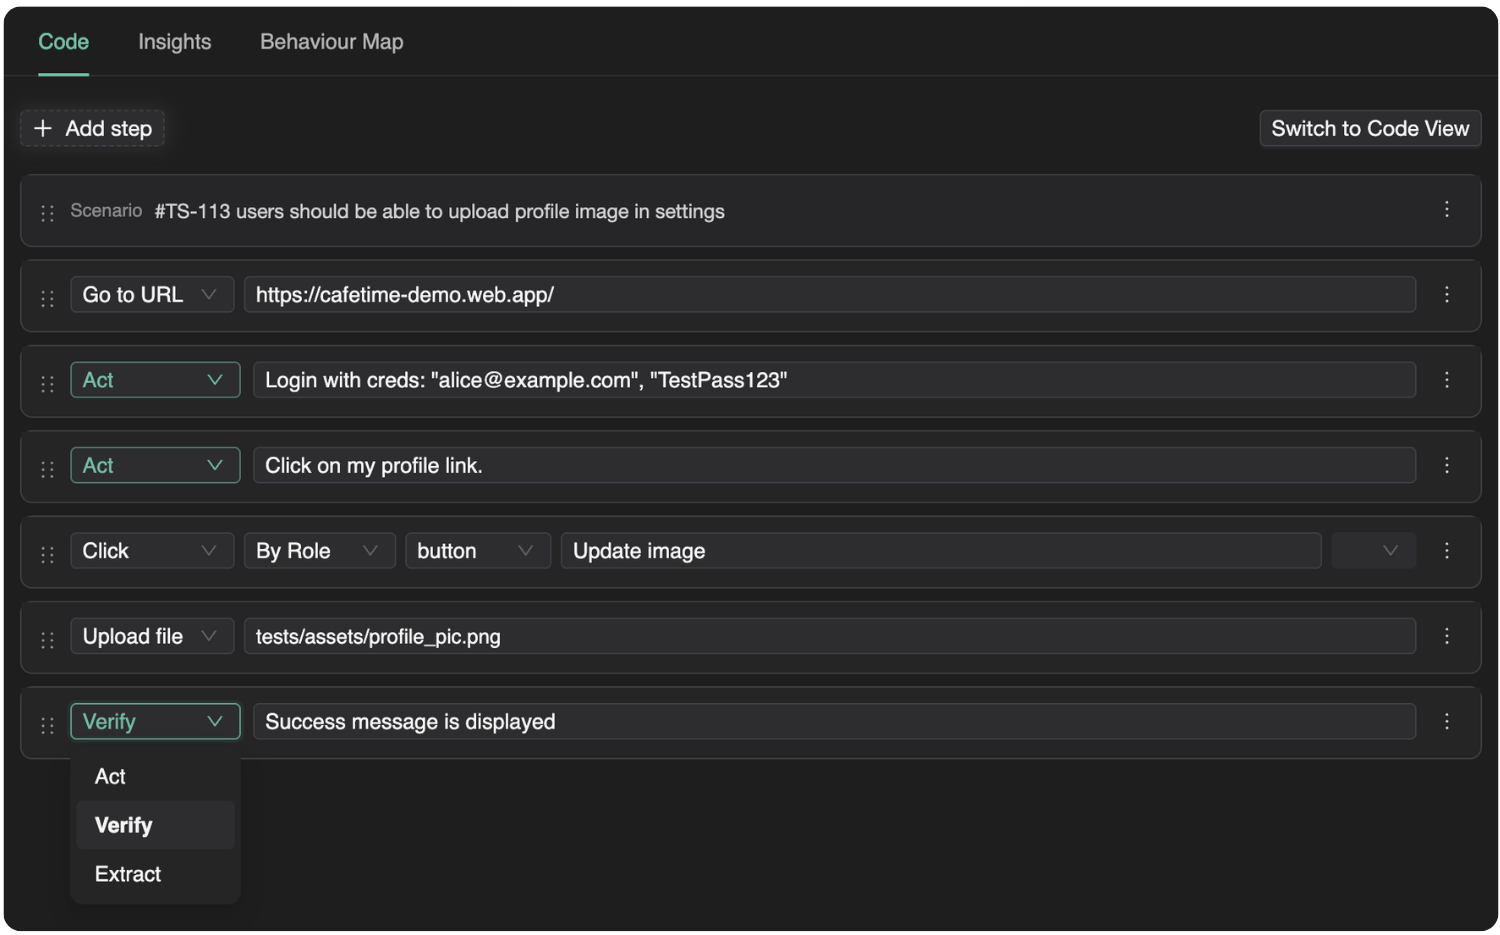The width and height of the screenshot is (1500, 935).
Task: Click the Success message is displayed text field
Action: (835, 721)
